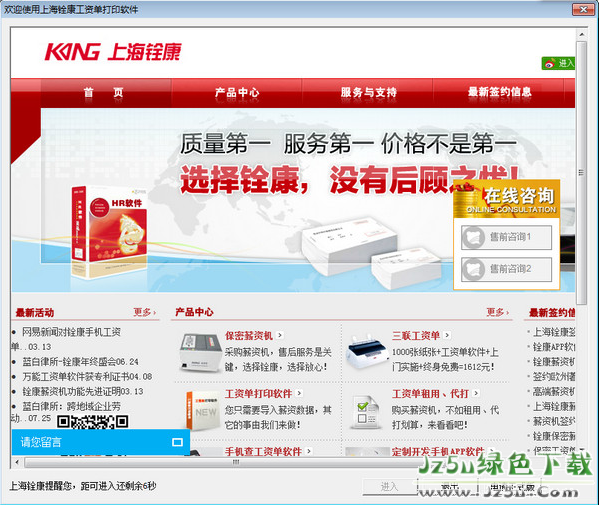Click the horizontal scrollbar left arrow

pyautogui.click(x=17, y=462)
